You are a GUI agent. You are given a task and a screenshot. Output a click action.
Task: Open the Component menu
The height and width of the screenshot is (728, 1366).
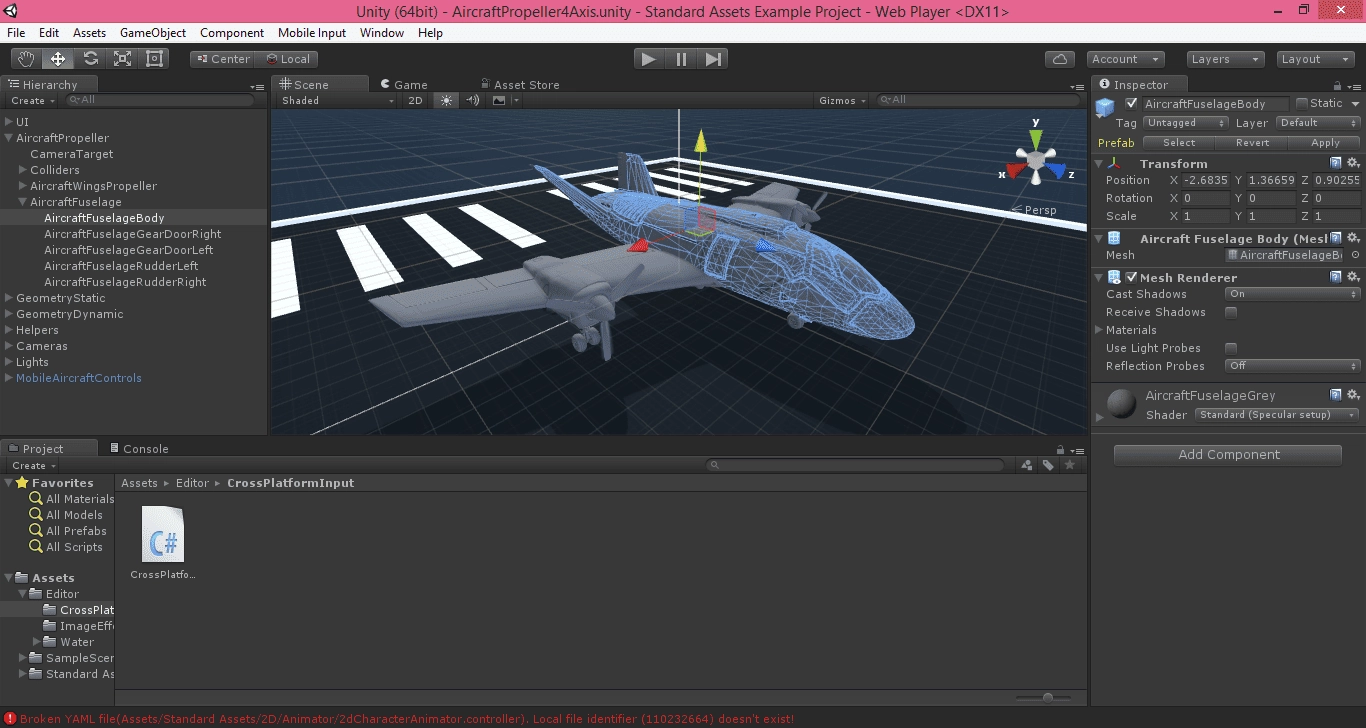232,33
